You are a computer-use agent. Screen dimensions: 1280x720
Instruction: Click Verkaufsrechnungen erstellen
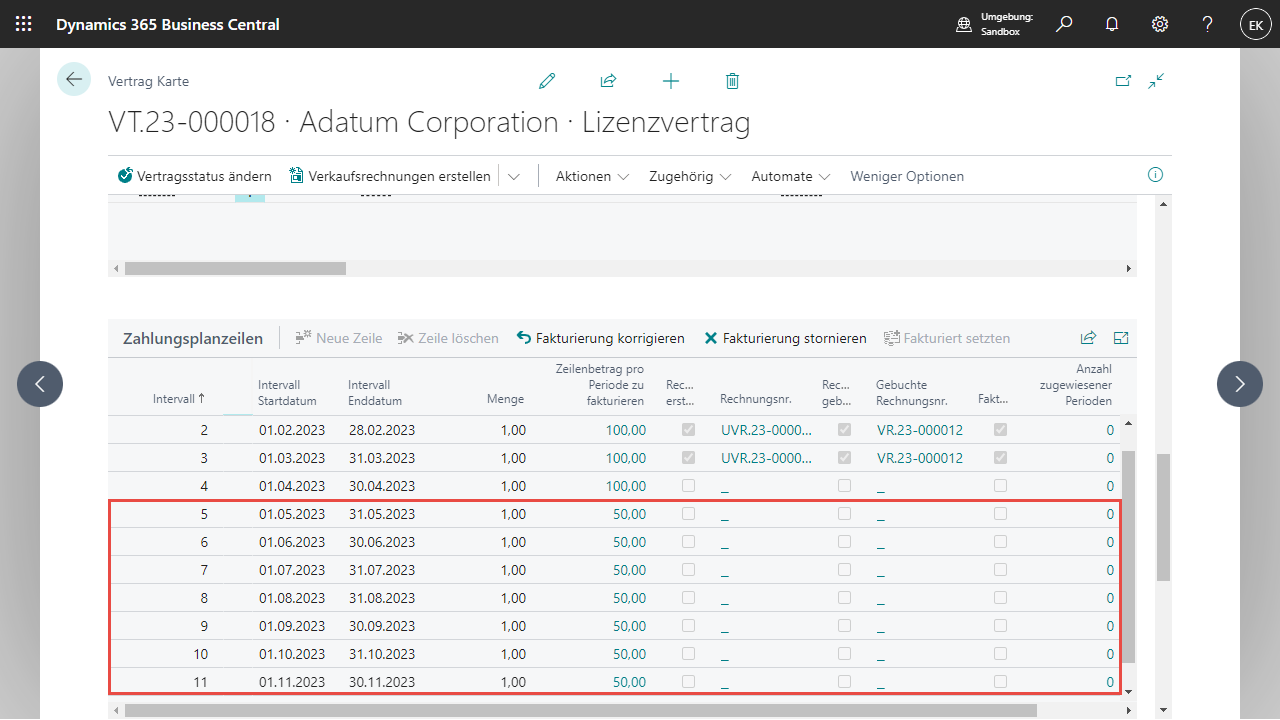[390, 176]
